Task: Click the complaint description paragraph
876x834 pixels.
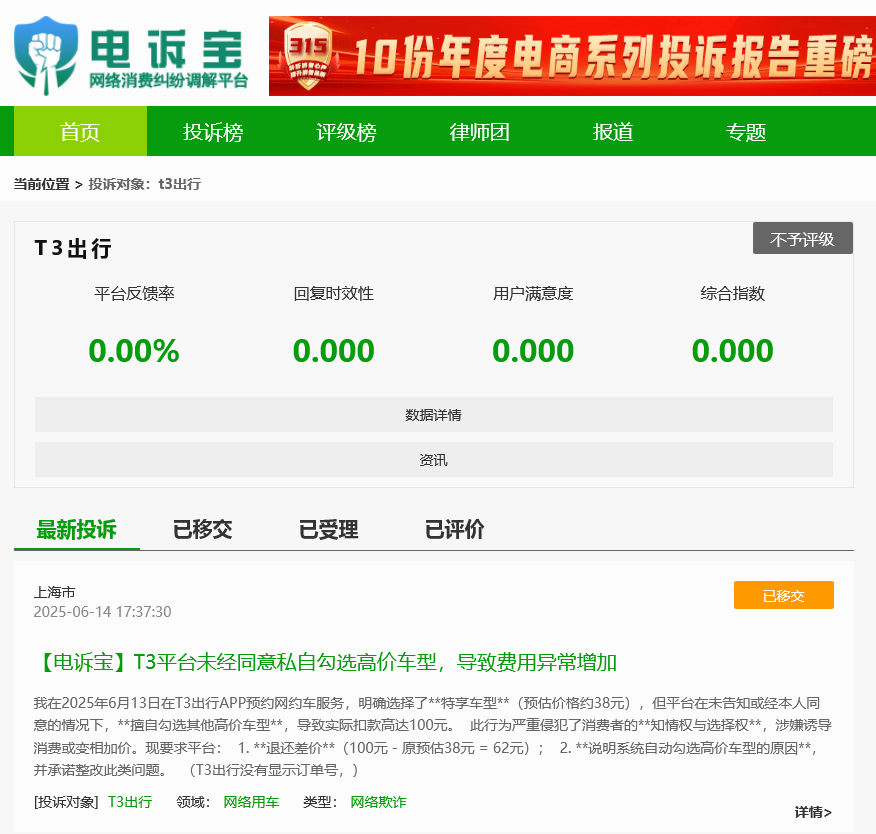Action: 433,736
